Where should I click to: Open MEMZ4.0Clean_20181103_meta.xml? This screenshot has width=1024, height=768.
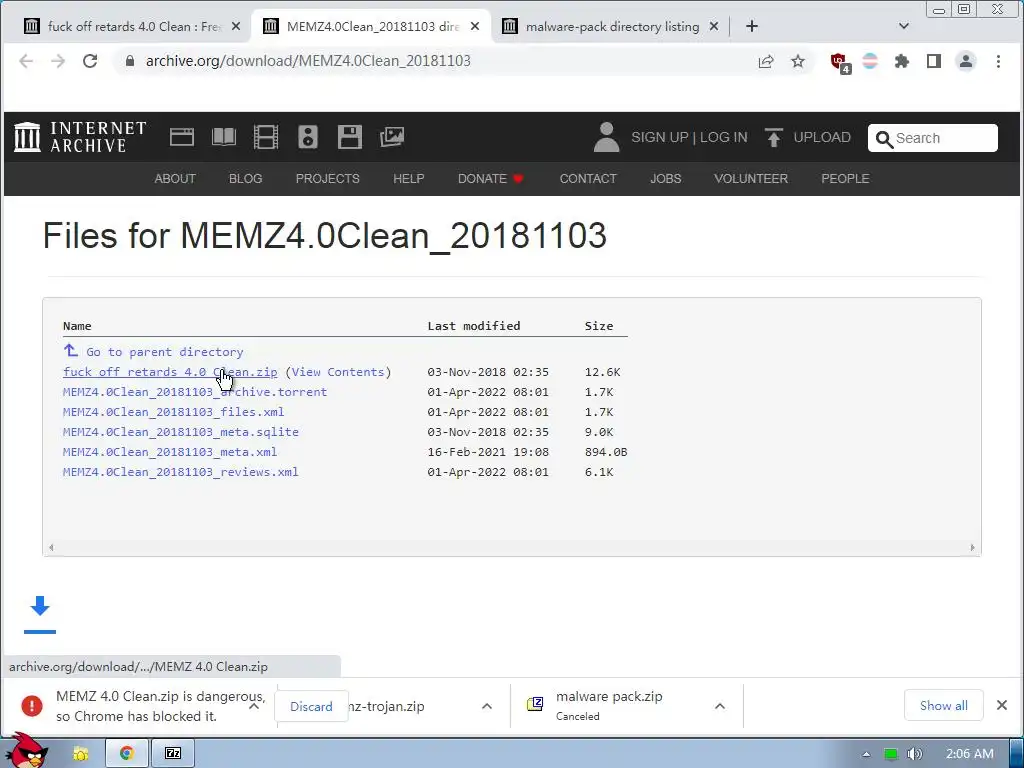tap(170, 452)
